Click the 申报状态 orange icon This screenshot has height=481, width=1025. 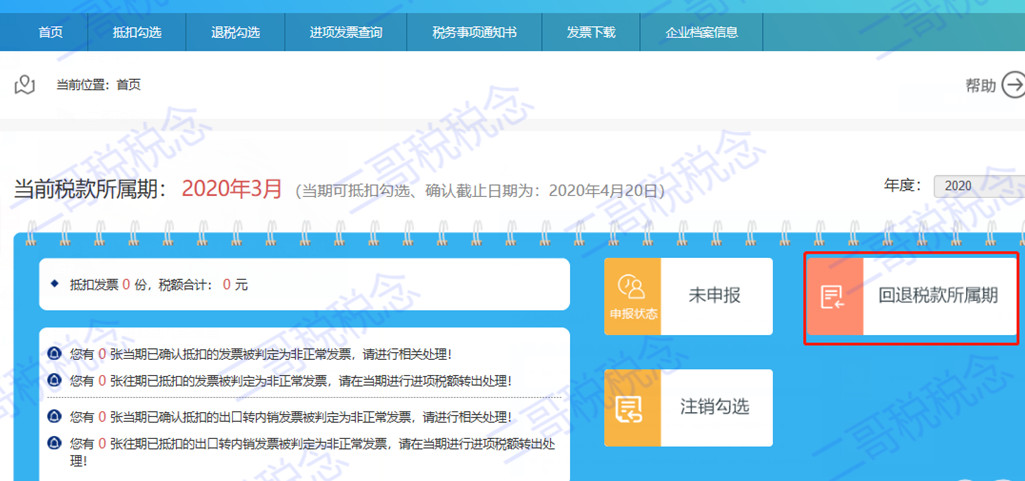tap(632, 296)
